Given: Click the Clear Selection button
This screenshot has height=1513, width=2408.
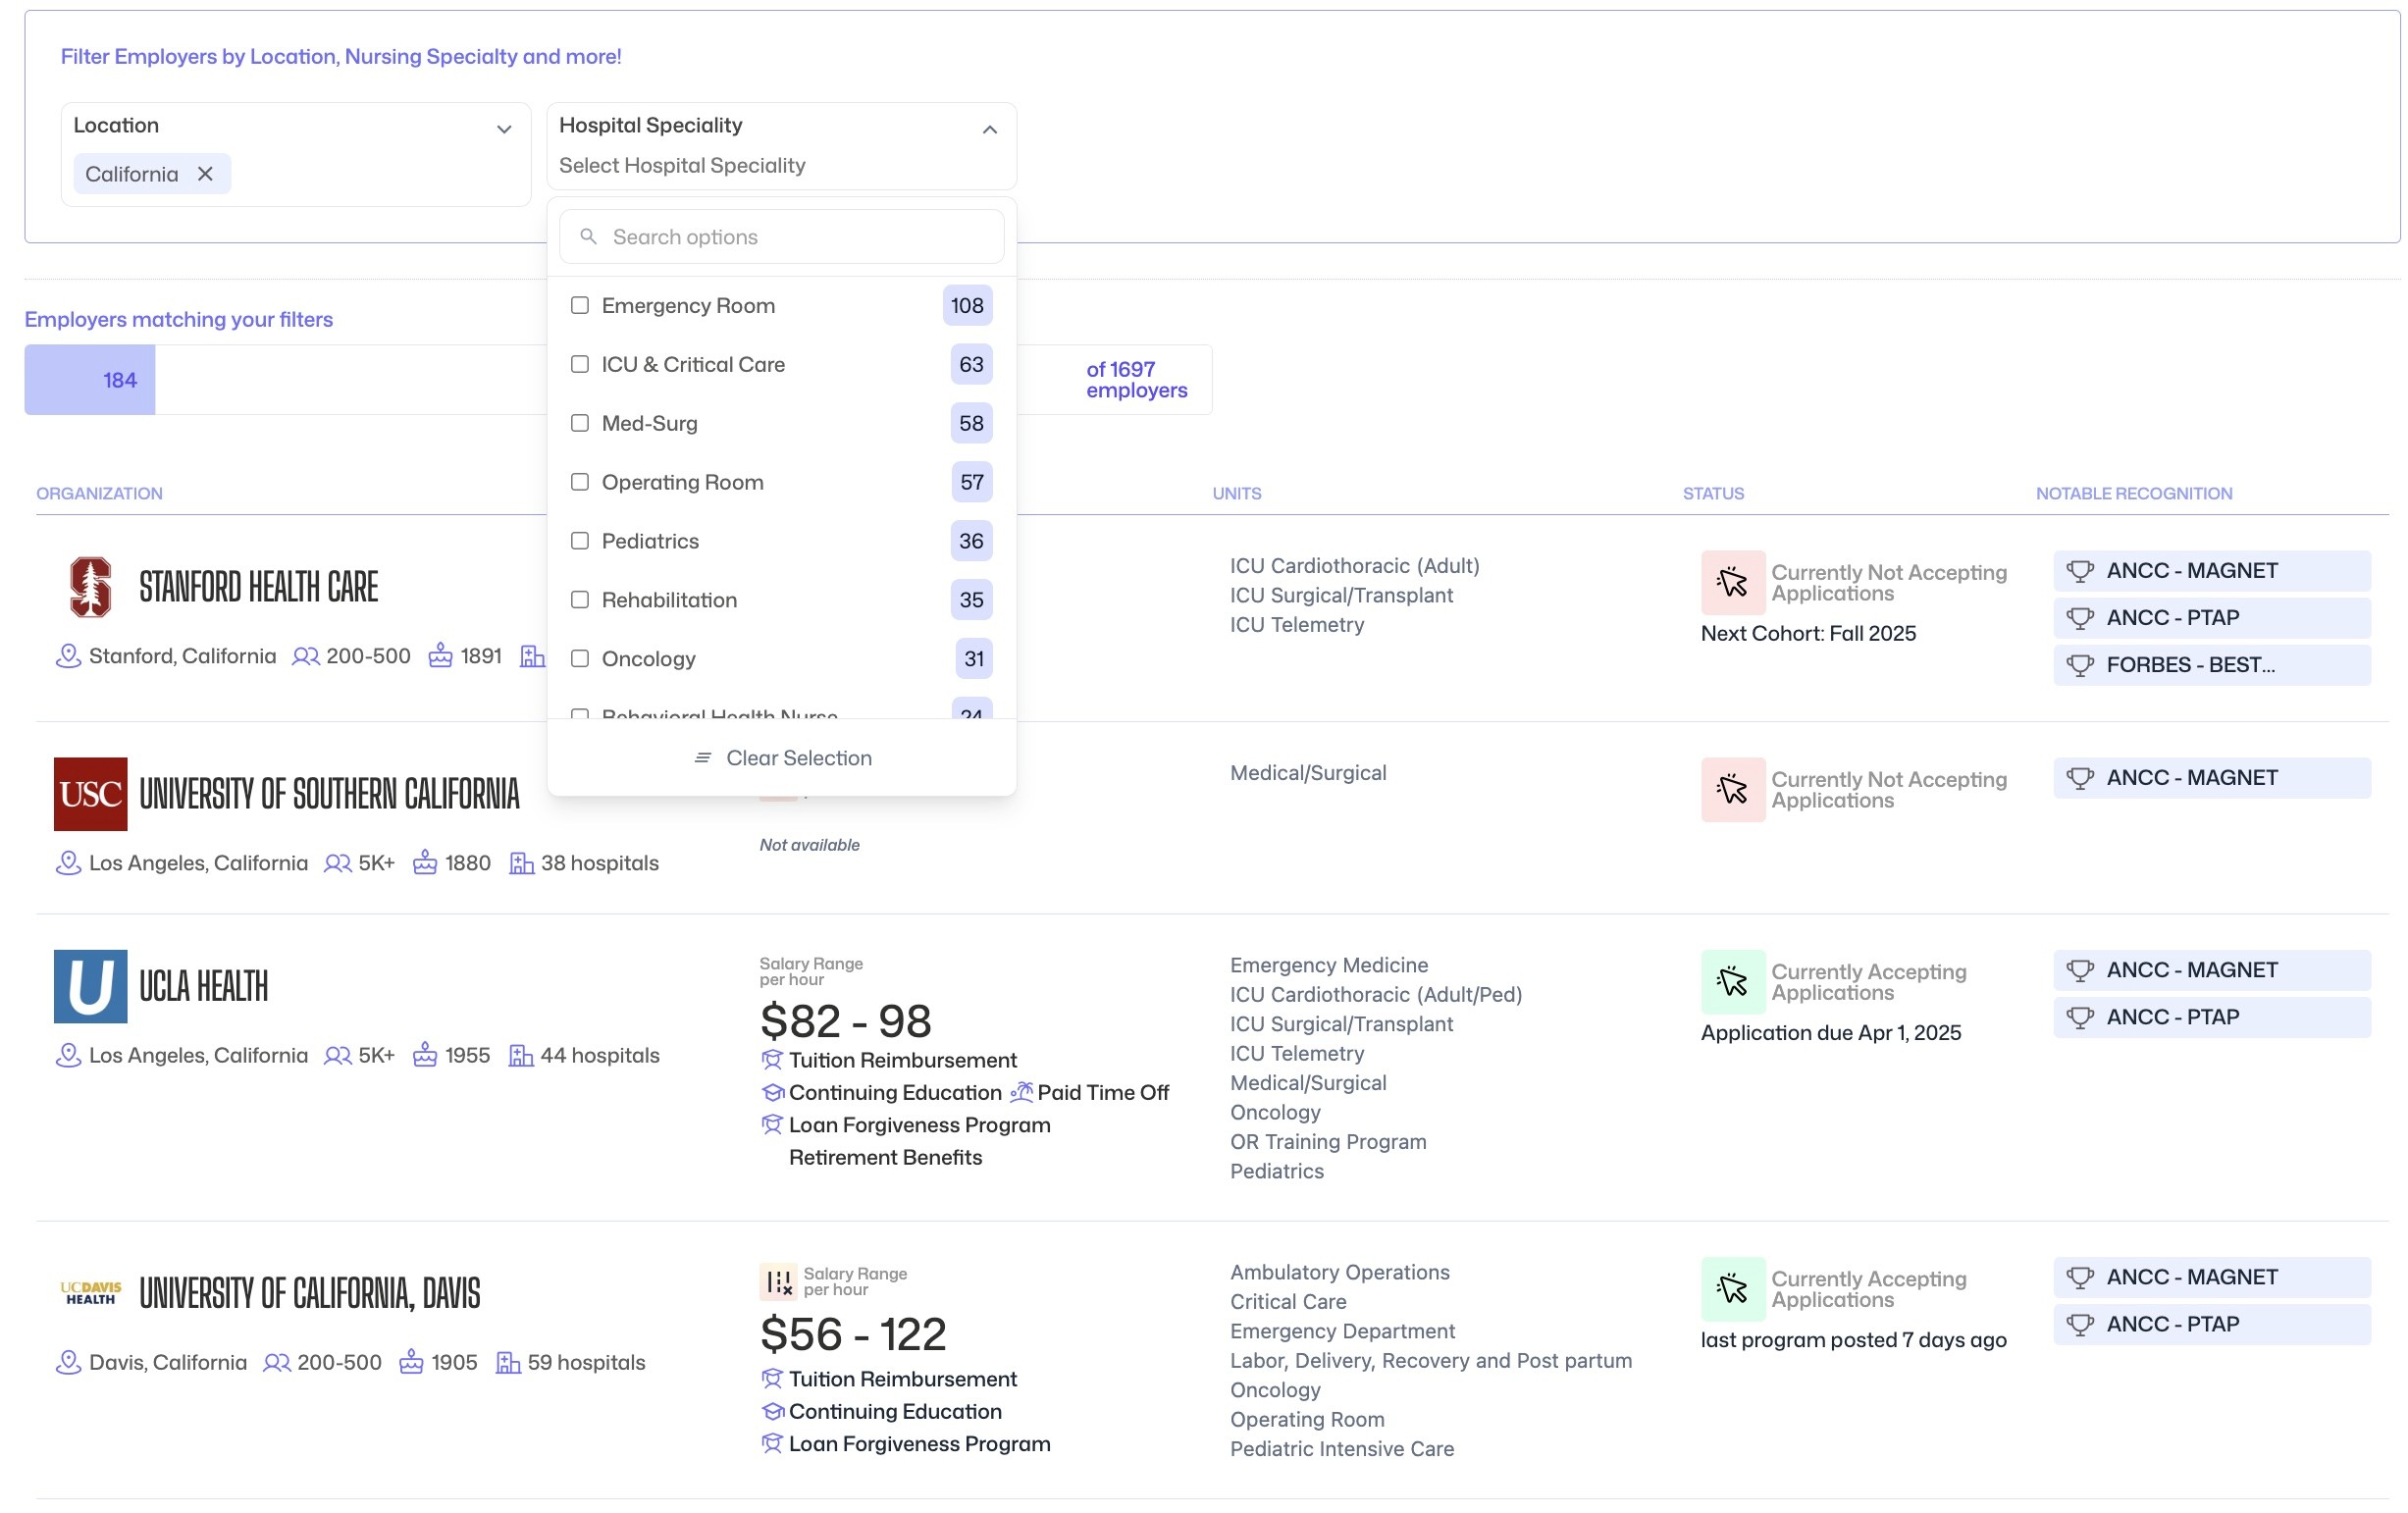Looking at the screenshot, I should [x=782, y=758].
